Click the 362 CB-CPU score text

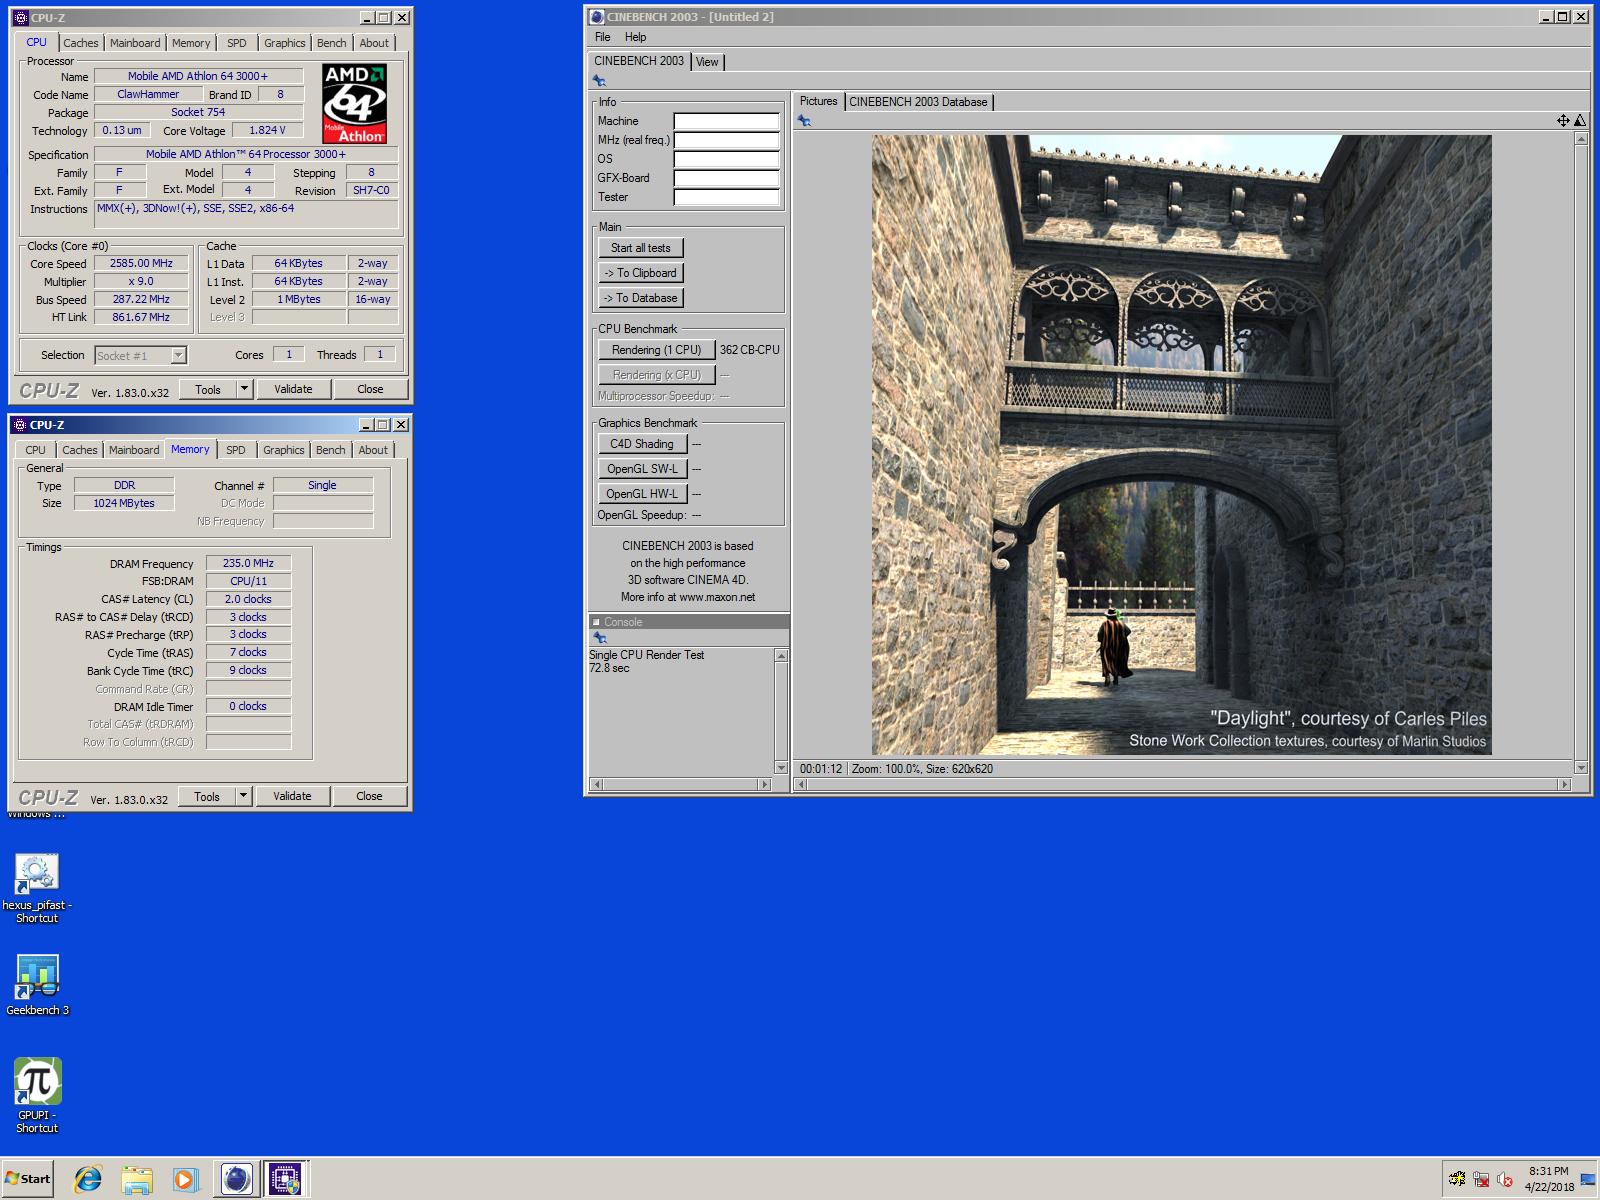pos(750,350)
